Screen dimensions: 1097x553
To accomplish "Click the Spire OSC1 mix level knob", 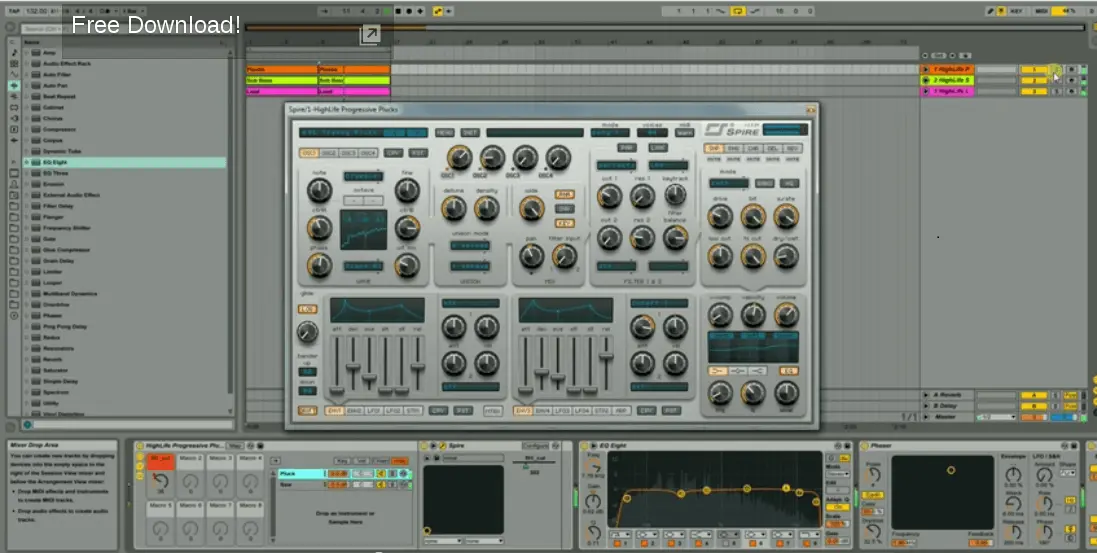I will coord(459,158).
